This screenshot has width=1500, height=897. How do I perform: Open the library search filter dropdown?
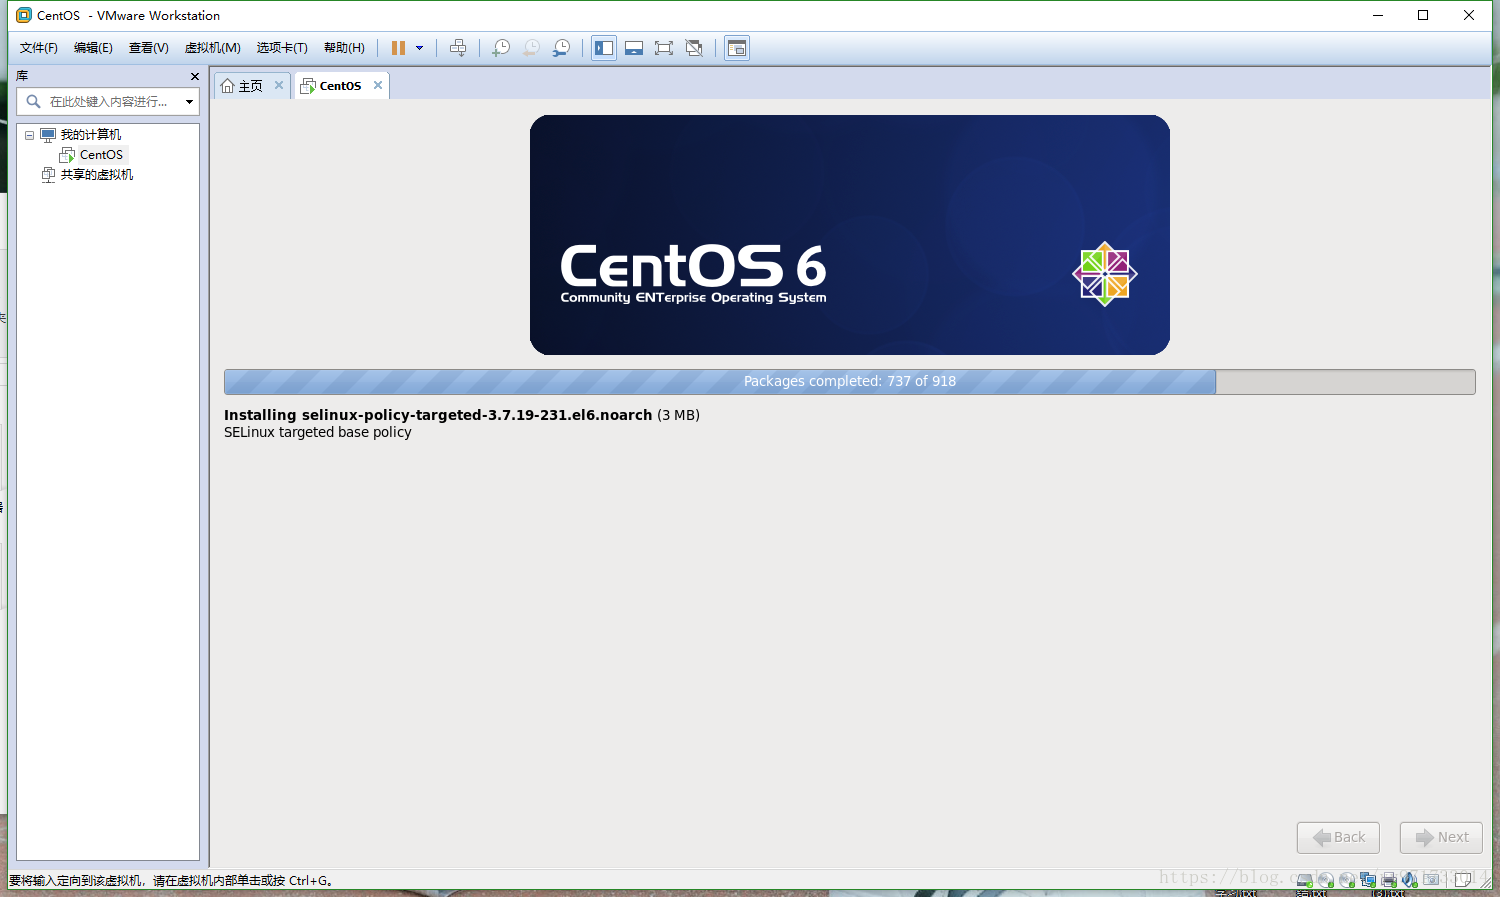tap(189, 102)
